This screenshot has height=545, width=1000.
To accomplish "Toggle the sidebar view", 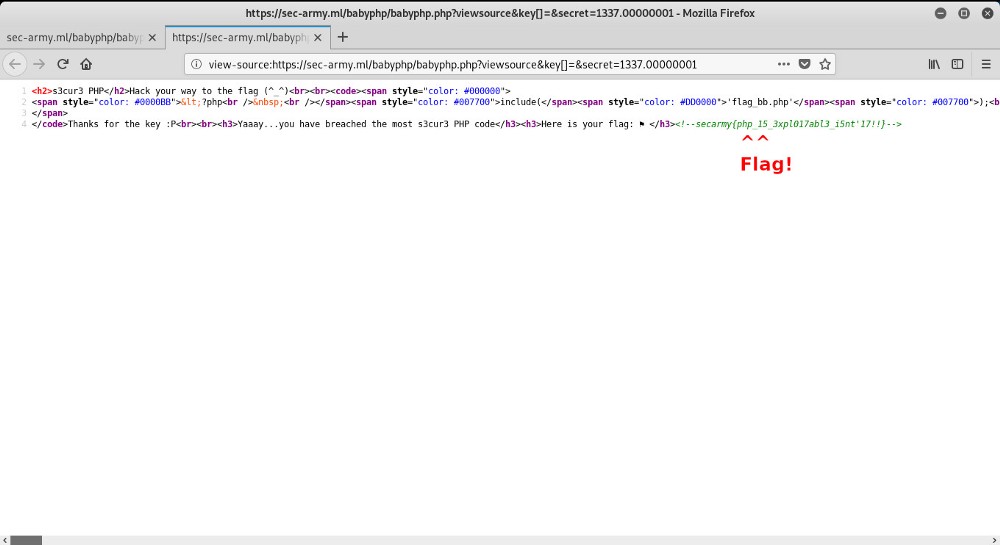I will (x=957, y=64).
